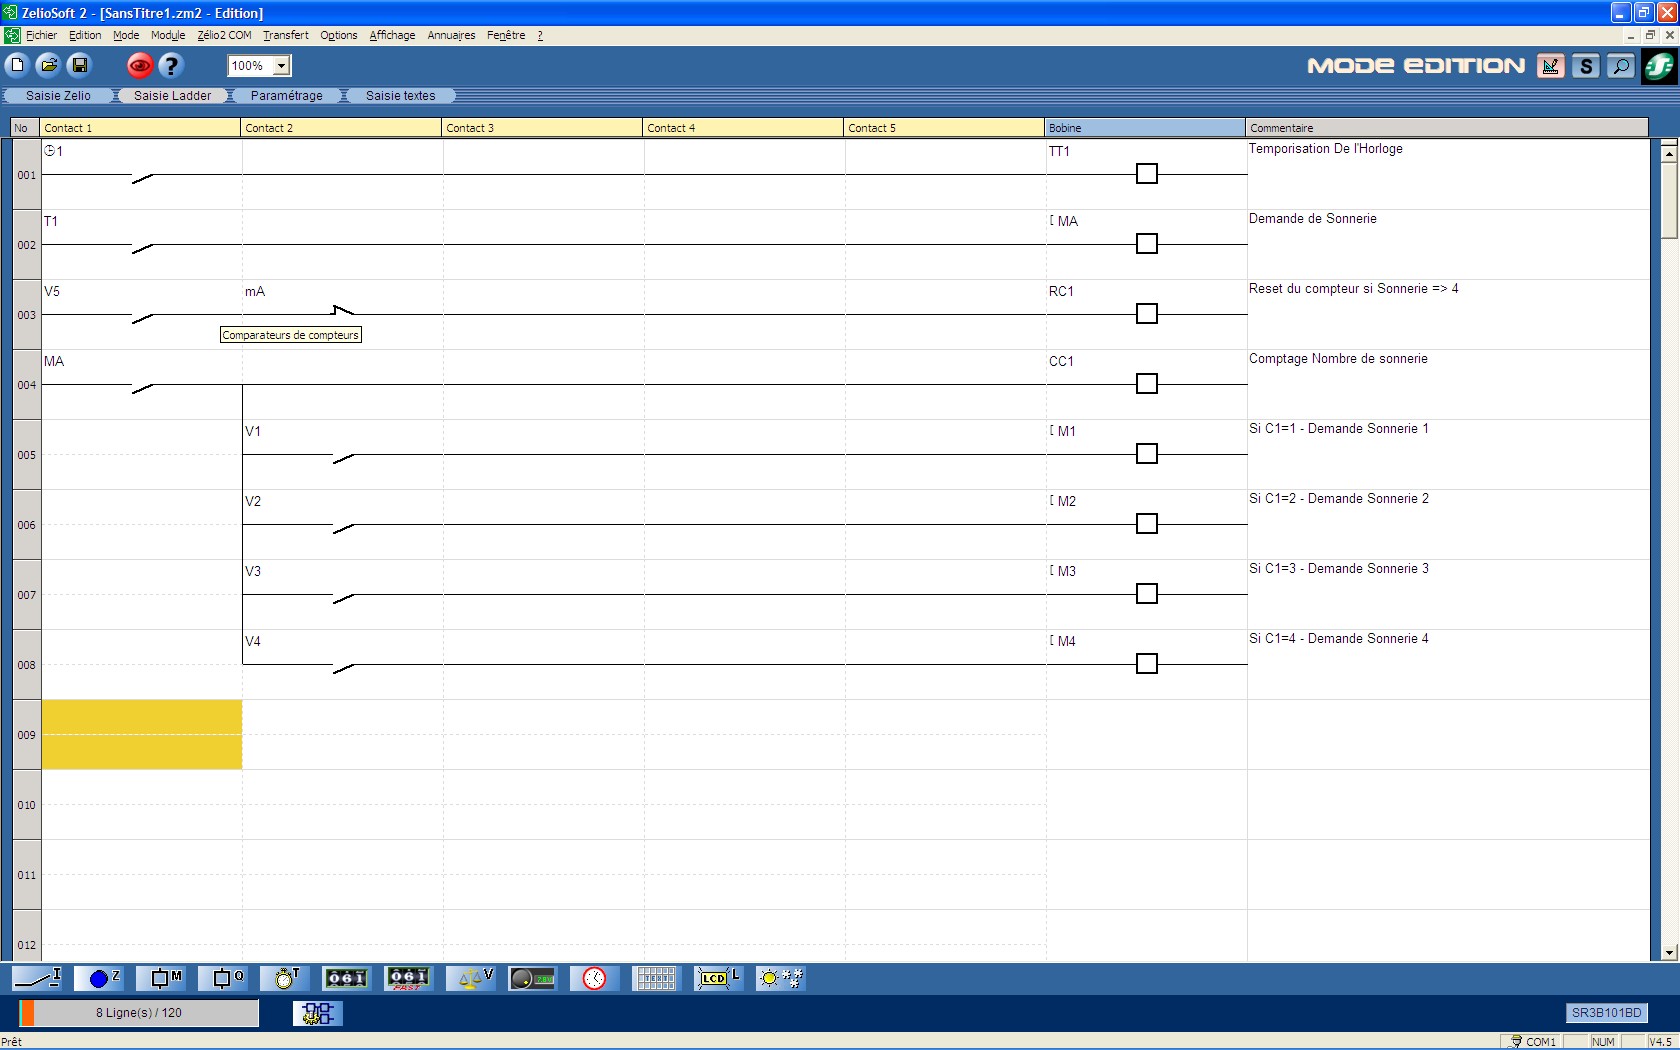Viewport: 1680px width, 1050px height.
Task: Select the fast counter icon
Action: (x=409, y=978)
